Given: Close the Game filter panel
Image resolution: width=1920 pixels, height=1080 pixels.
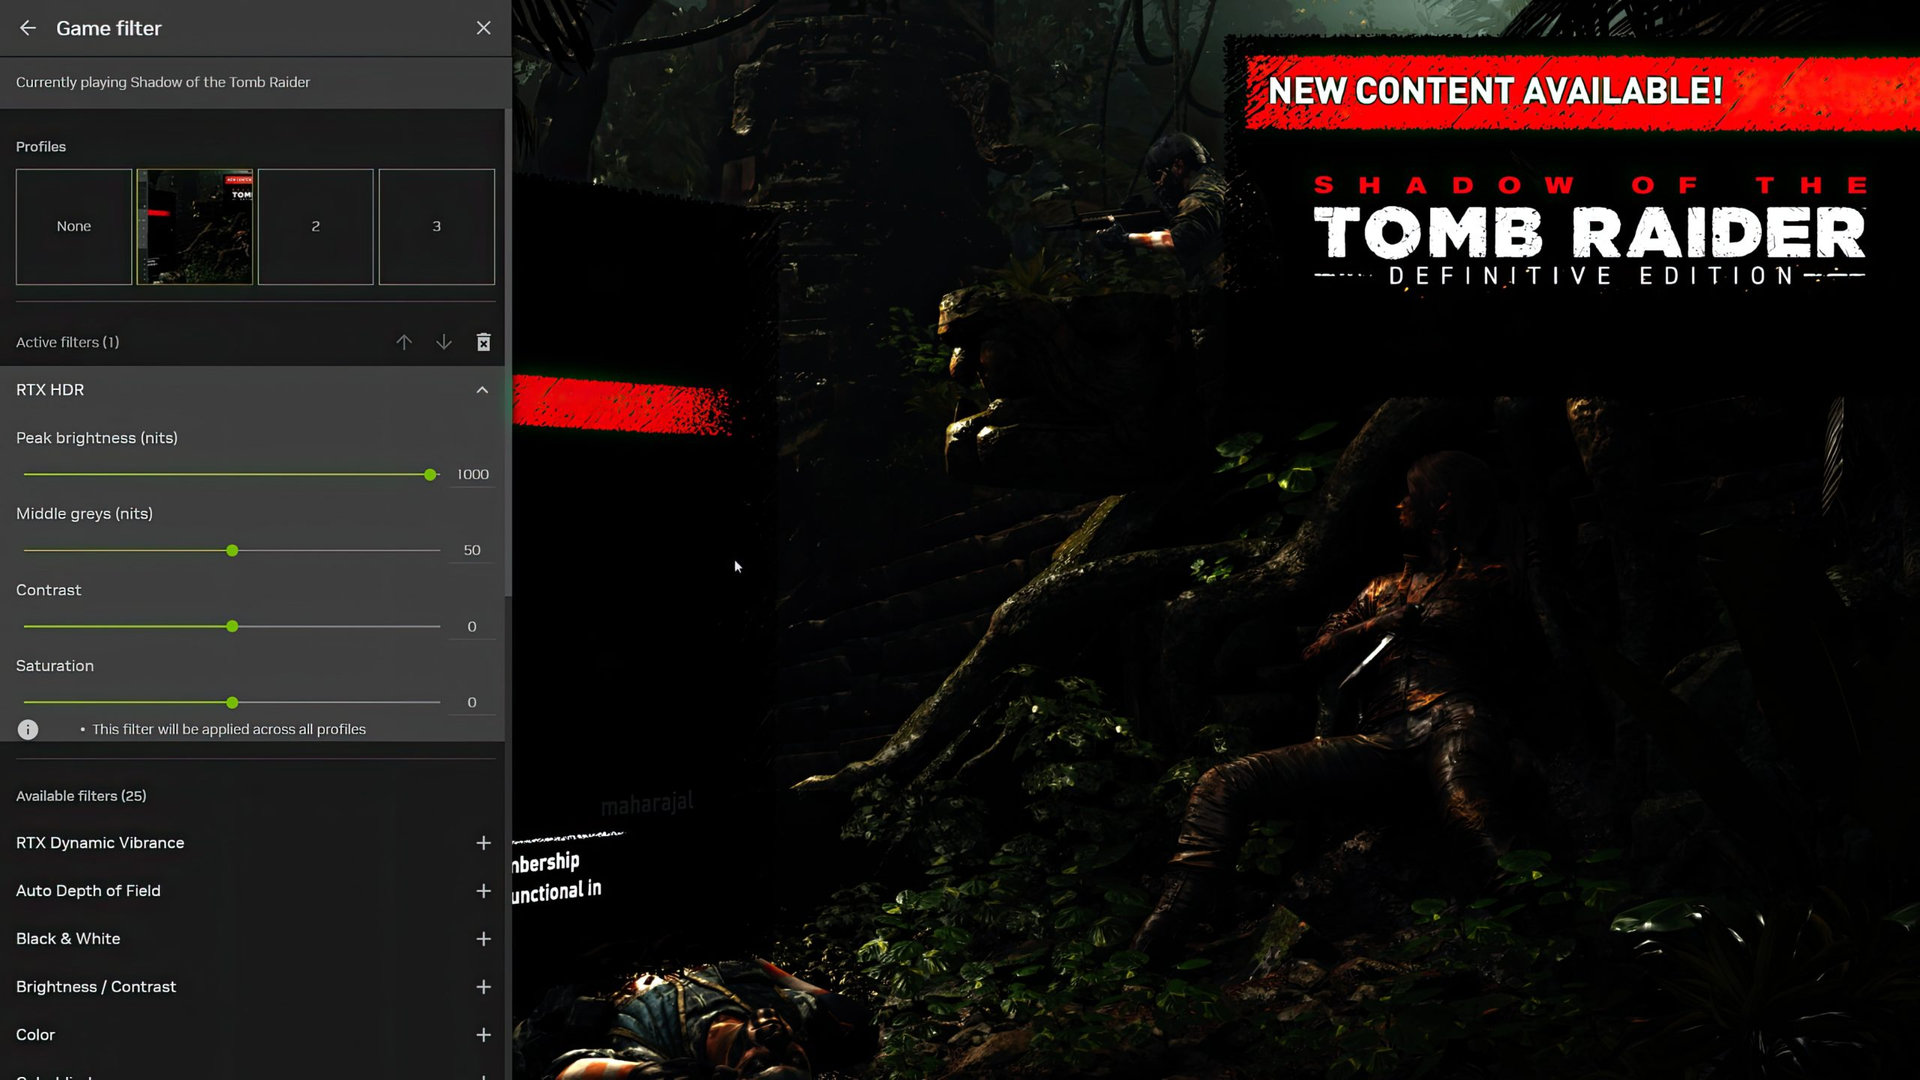Looking at the screenshot, I should click(483, 28).
